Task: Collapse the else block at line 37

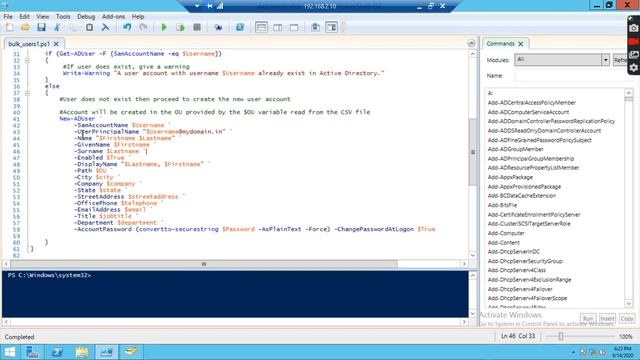Action: (27, 93)
